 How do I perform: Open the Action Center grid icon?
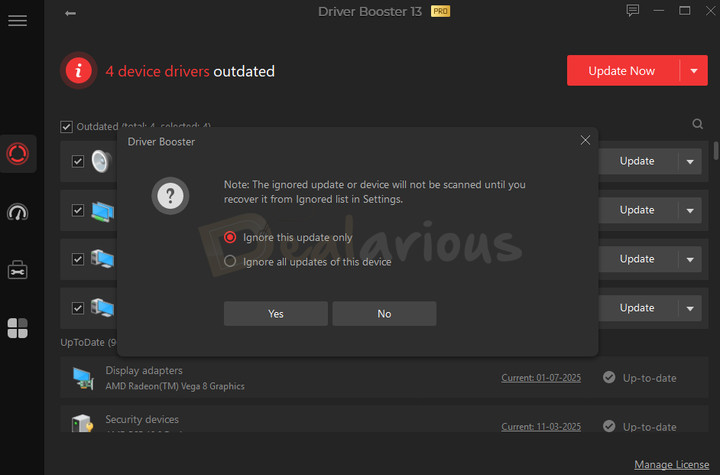pos(17,328)
